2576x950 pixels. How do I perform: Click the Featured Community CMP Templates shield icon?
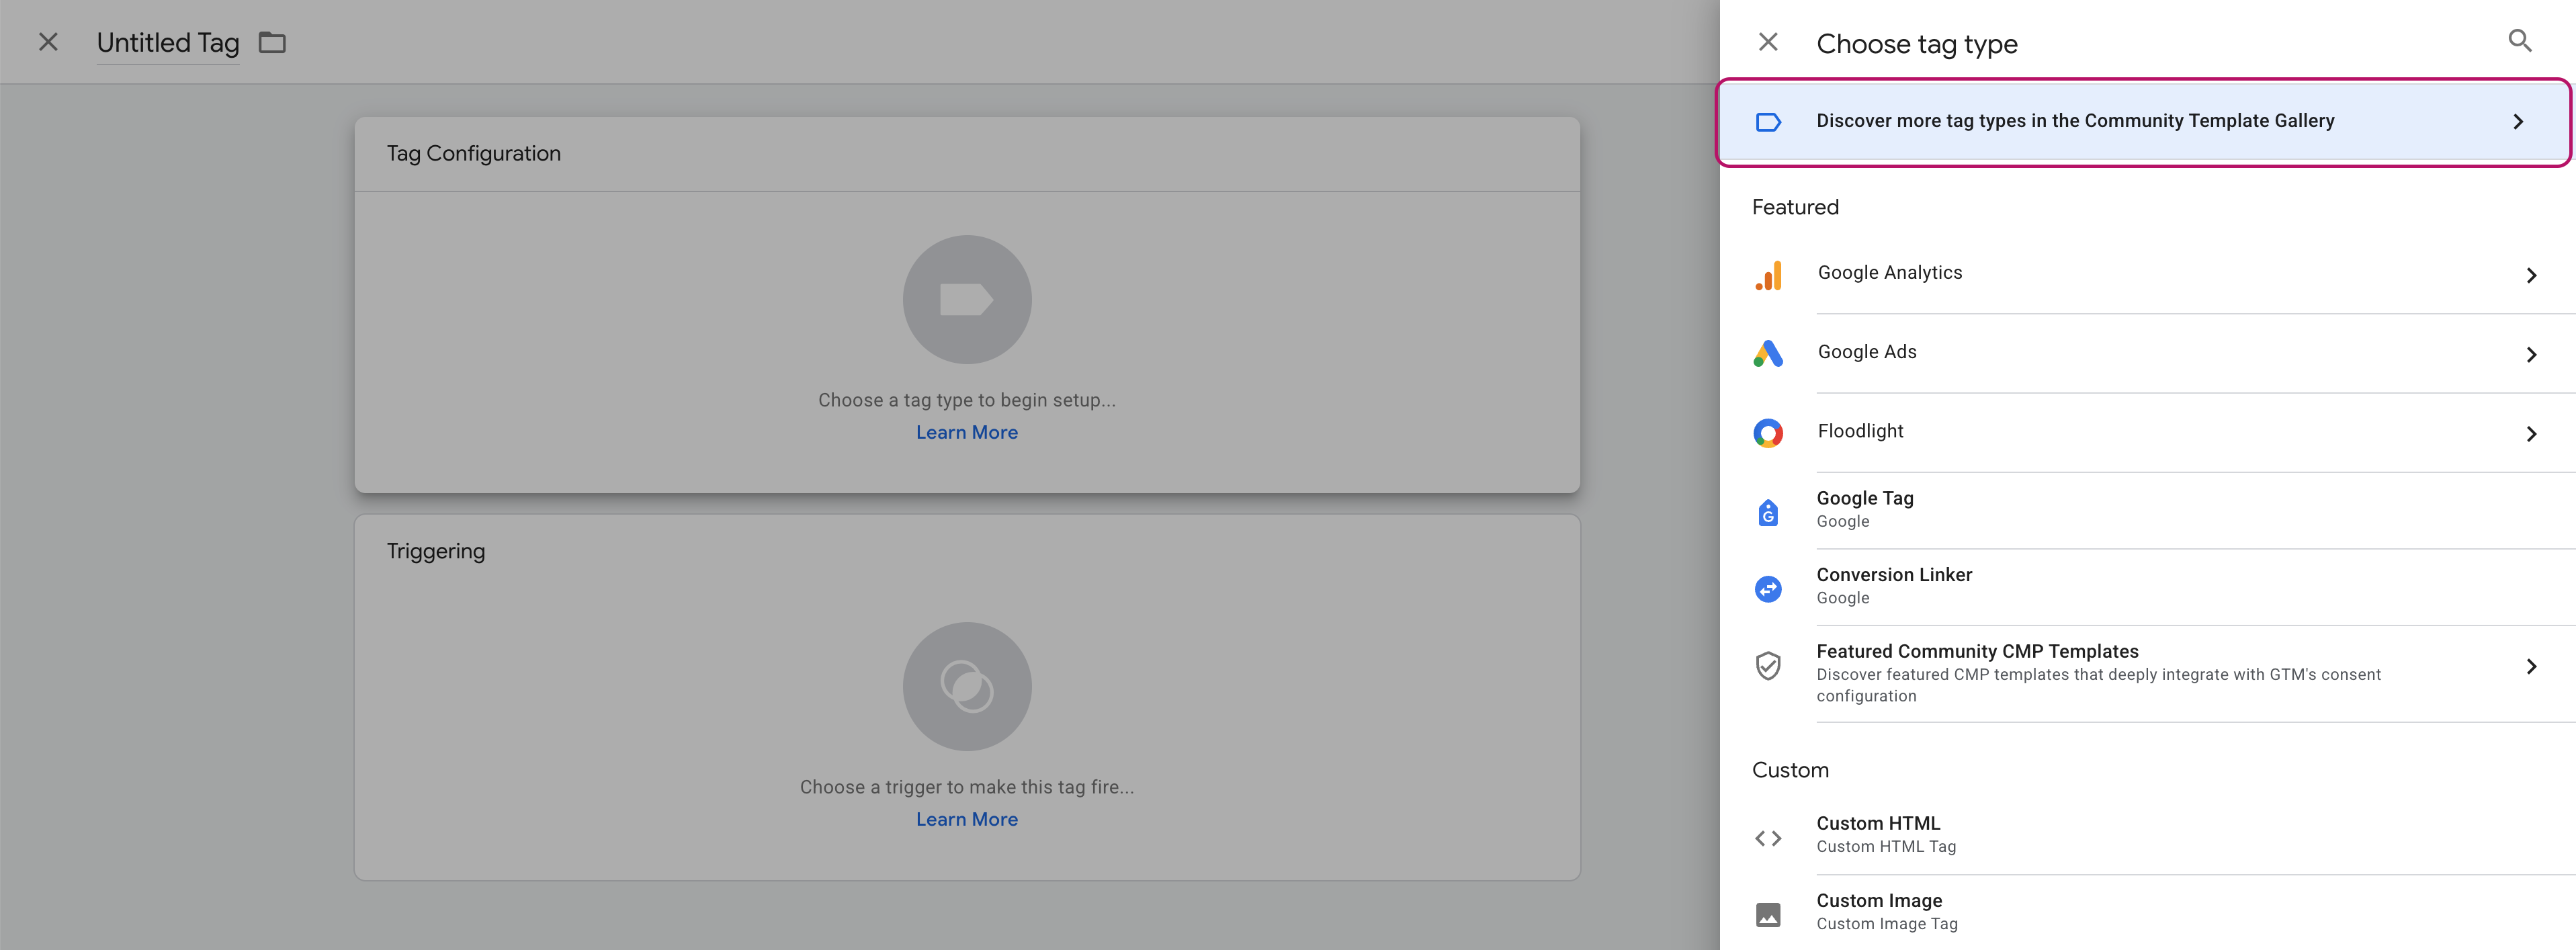tap(1768, 665)
